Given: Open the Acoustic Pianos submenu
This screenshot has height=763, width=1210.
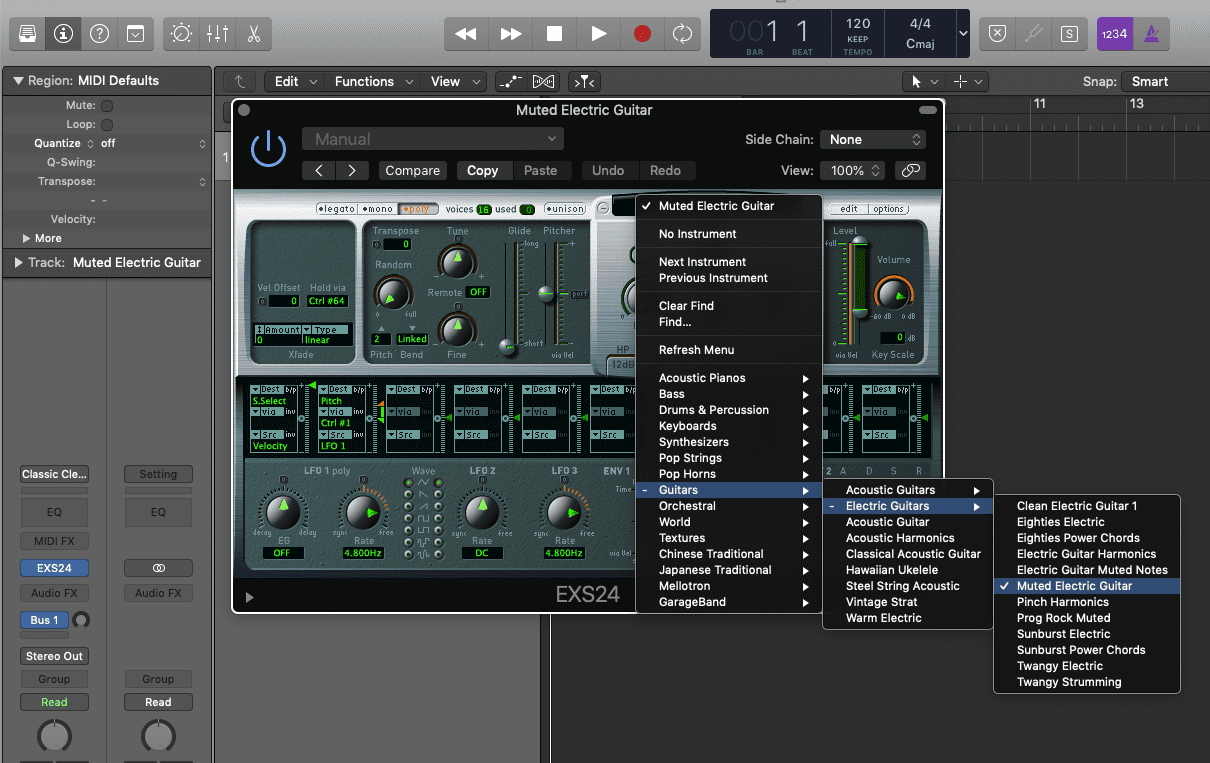Looking at the screenshot, I should pos(729,378).
